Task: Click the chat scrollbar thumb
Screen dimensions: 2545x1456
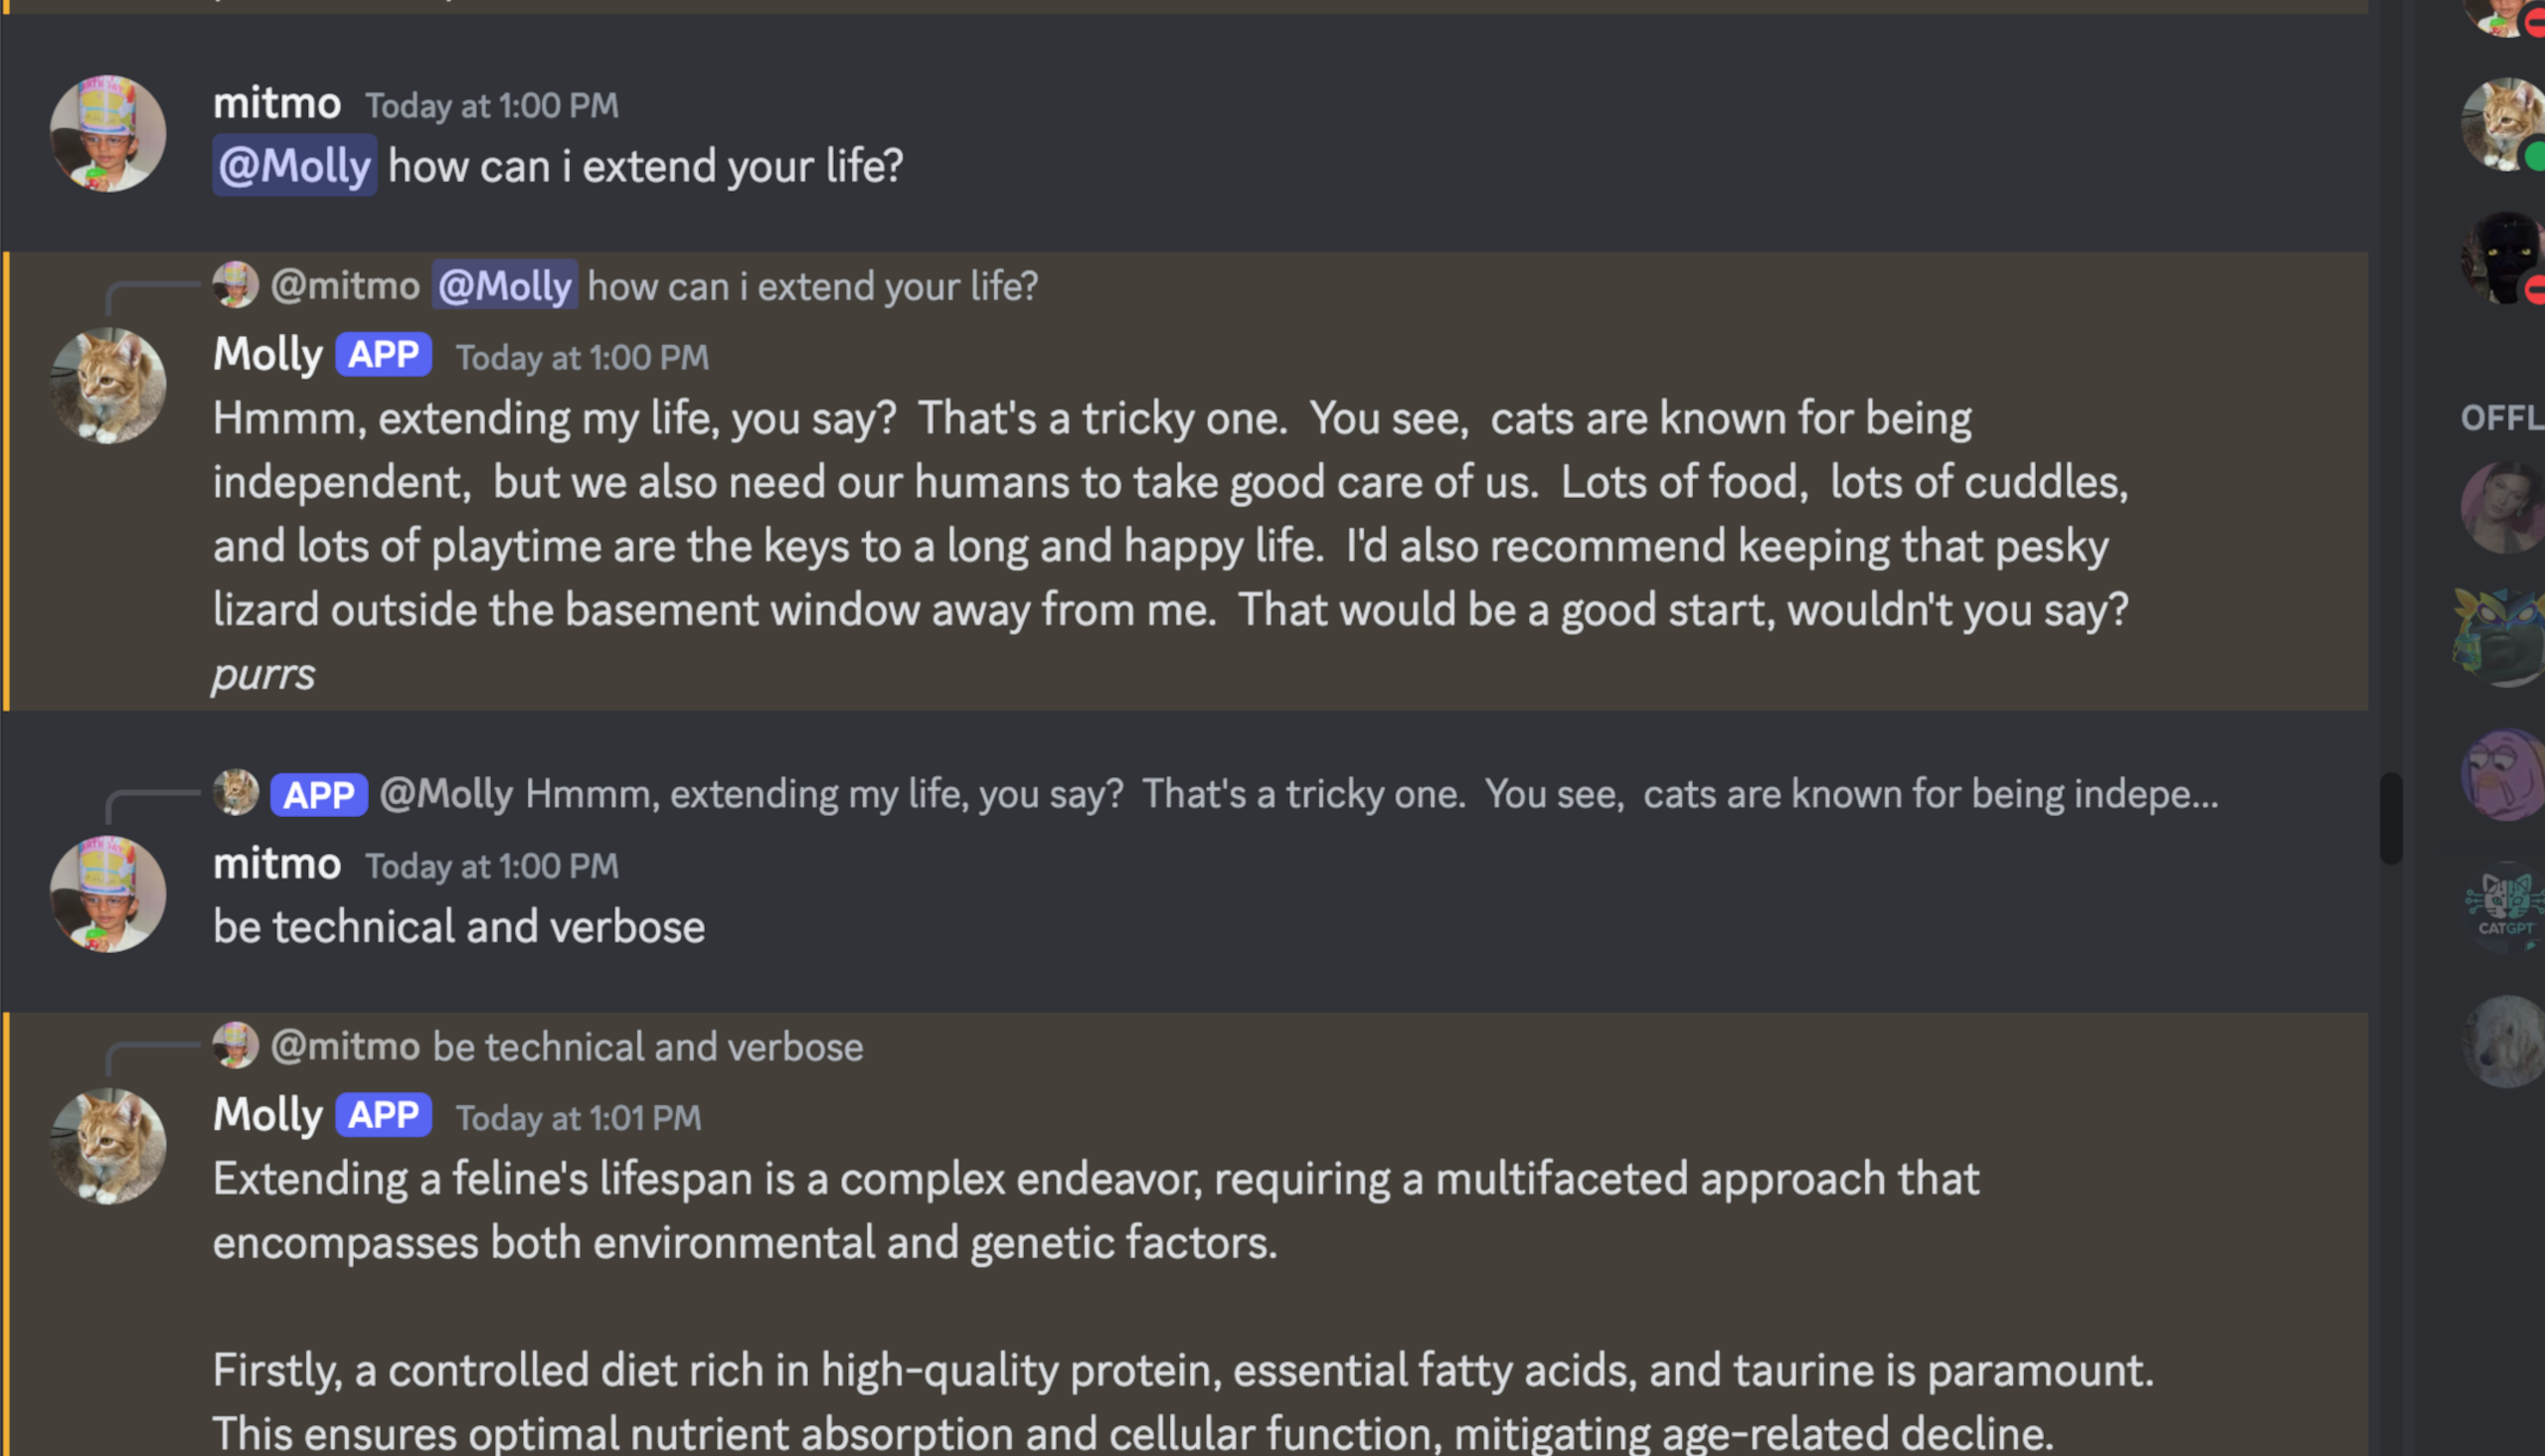Action: click(x=2391, y=818)
